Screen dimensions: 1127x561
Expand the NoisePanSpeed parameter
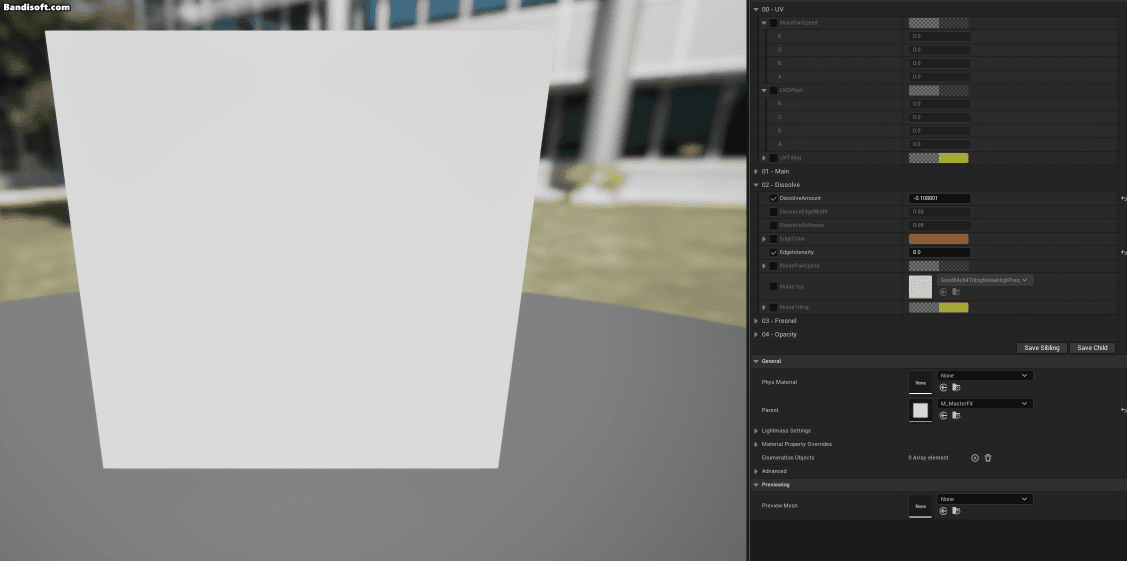pos(764,266)
